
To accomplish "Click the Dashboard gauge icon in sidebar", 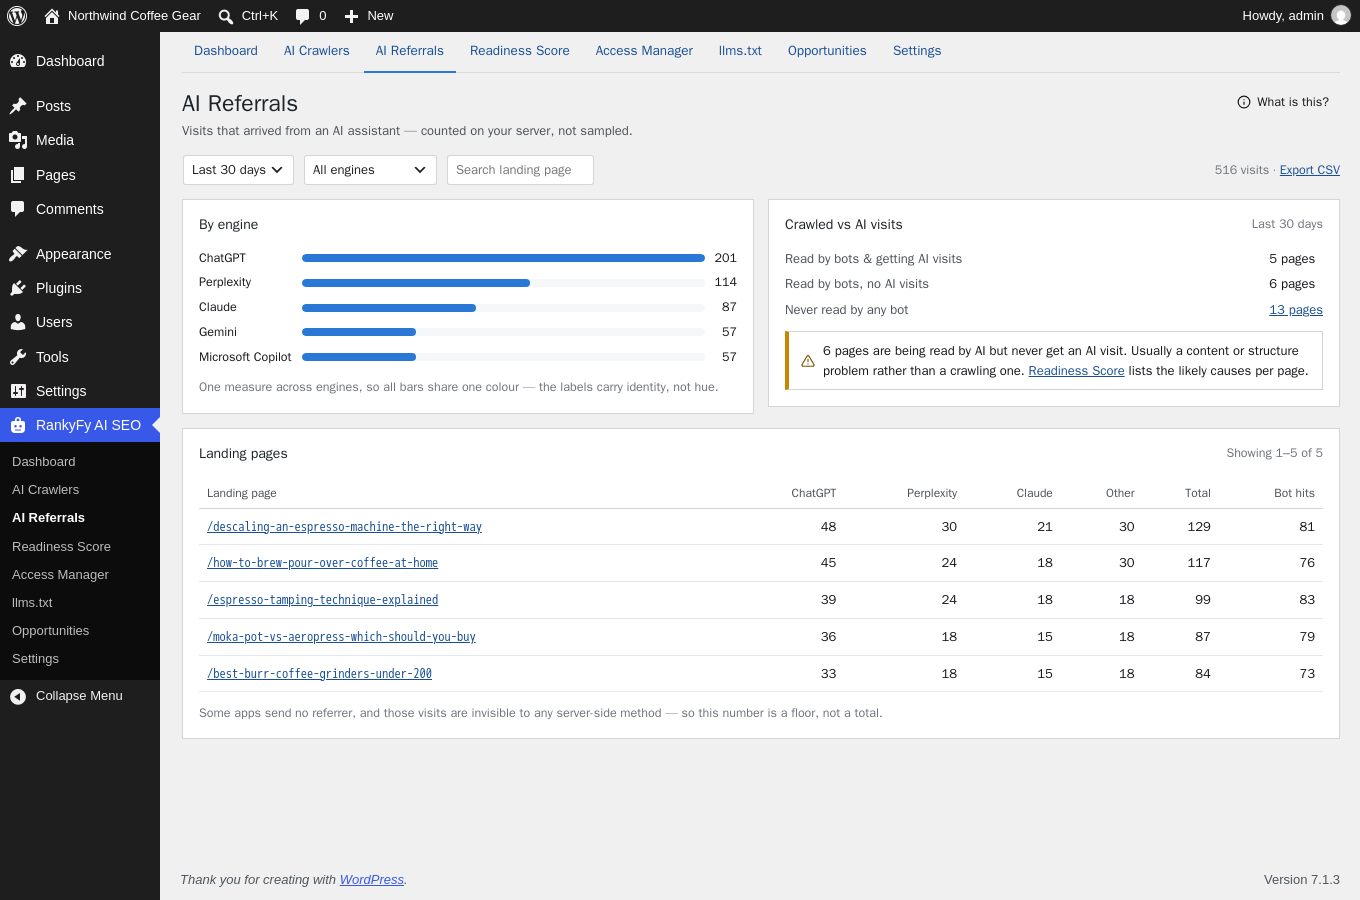I will click(18, 61).
